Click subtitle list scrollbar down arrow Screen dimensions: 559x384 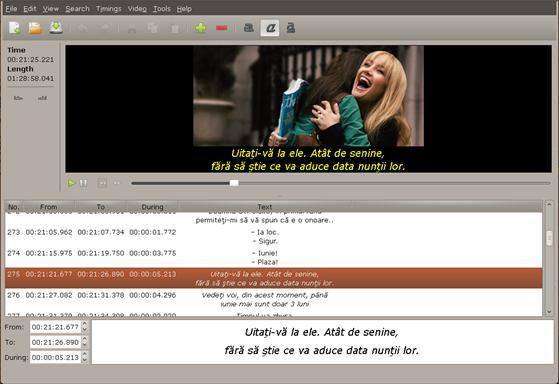point(549,311)
